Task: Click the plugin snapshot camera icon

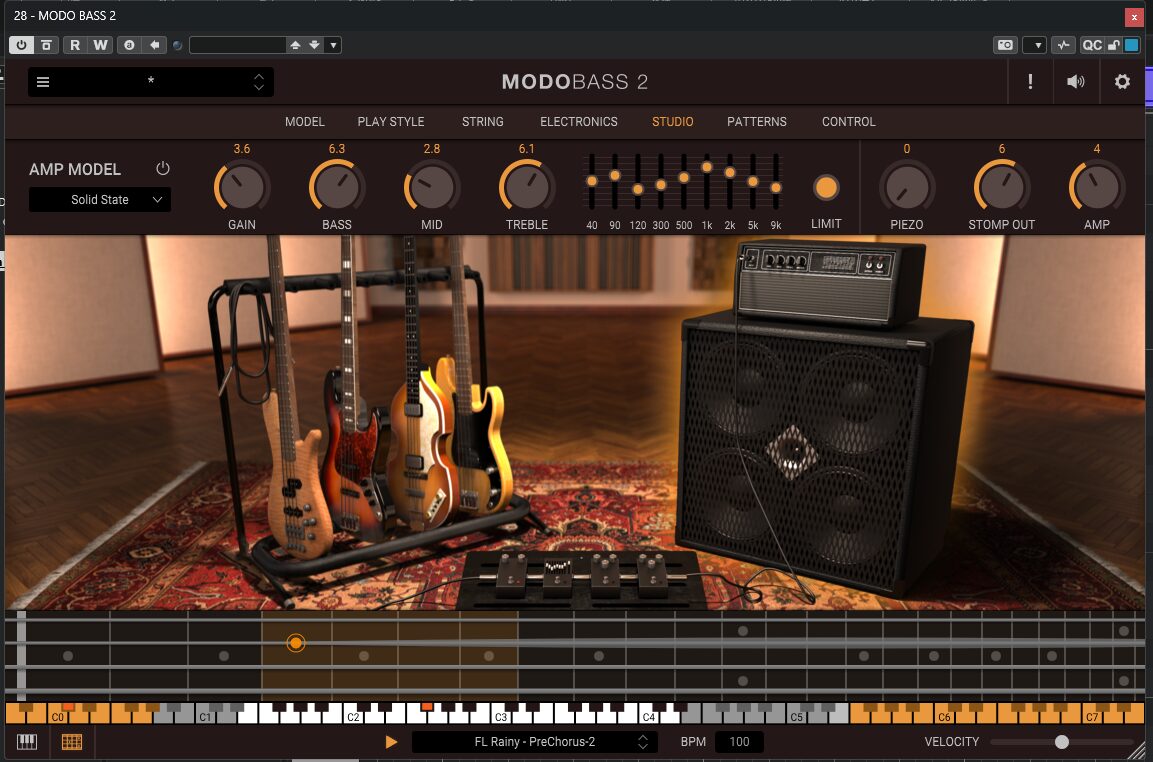Action: [x=1005, y=45]
